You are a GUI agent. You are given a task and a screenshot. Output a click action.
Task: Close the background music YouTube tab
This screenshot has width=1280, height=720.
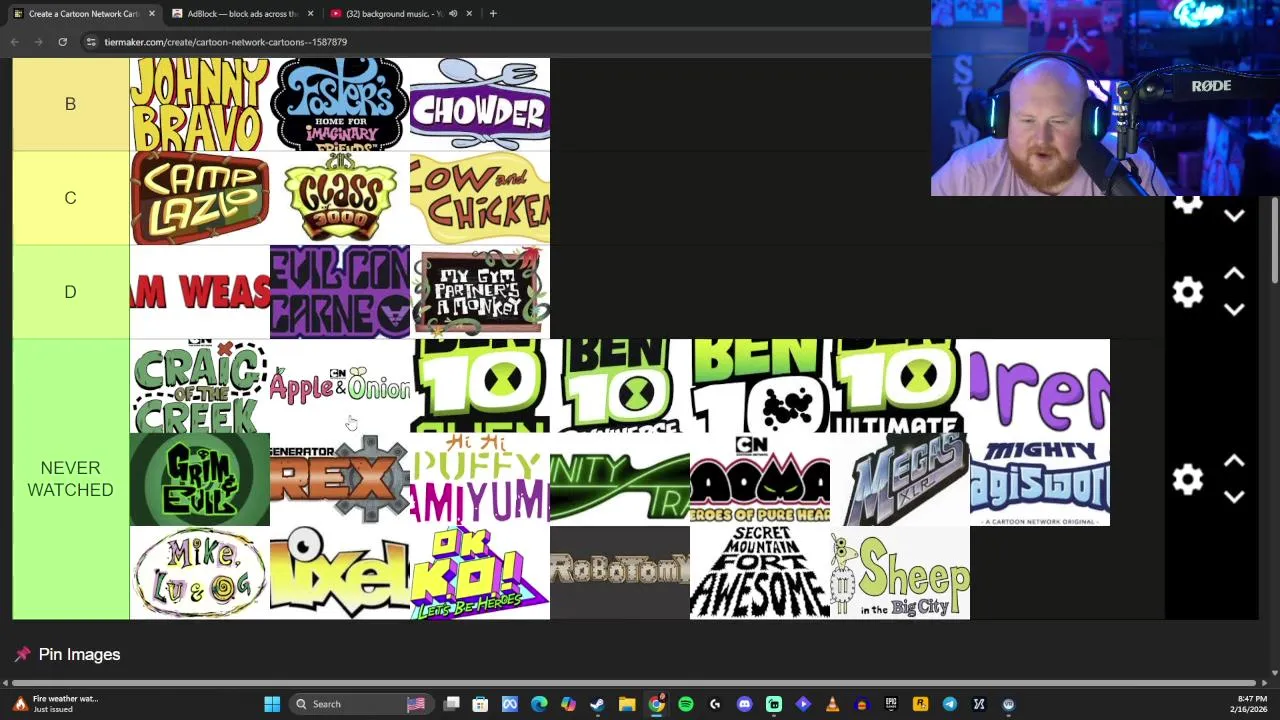(468, 14)
